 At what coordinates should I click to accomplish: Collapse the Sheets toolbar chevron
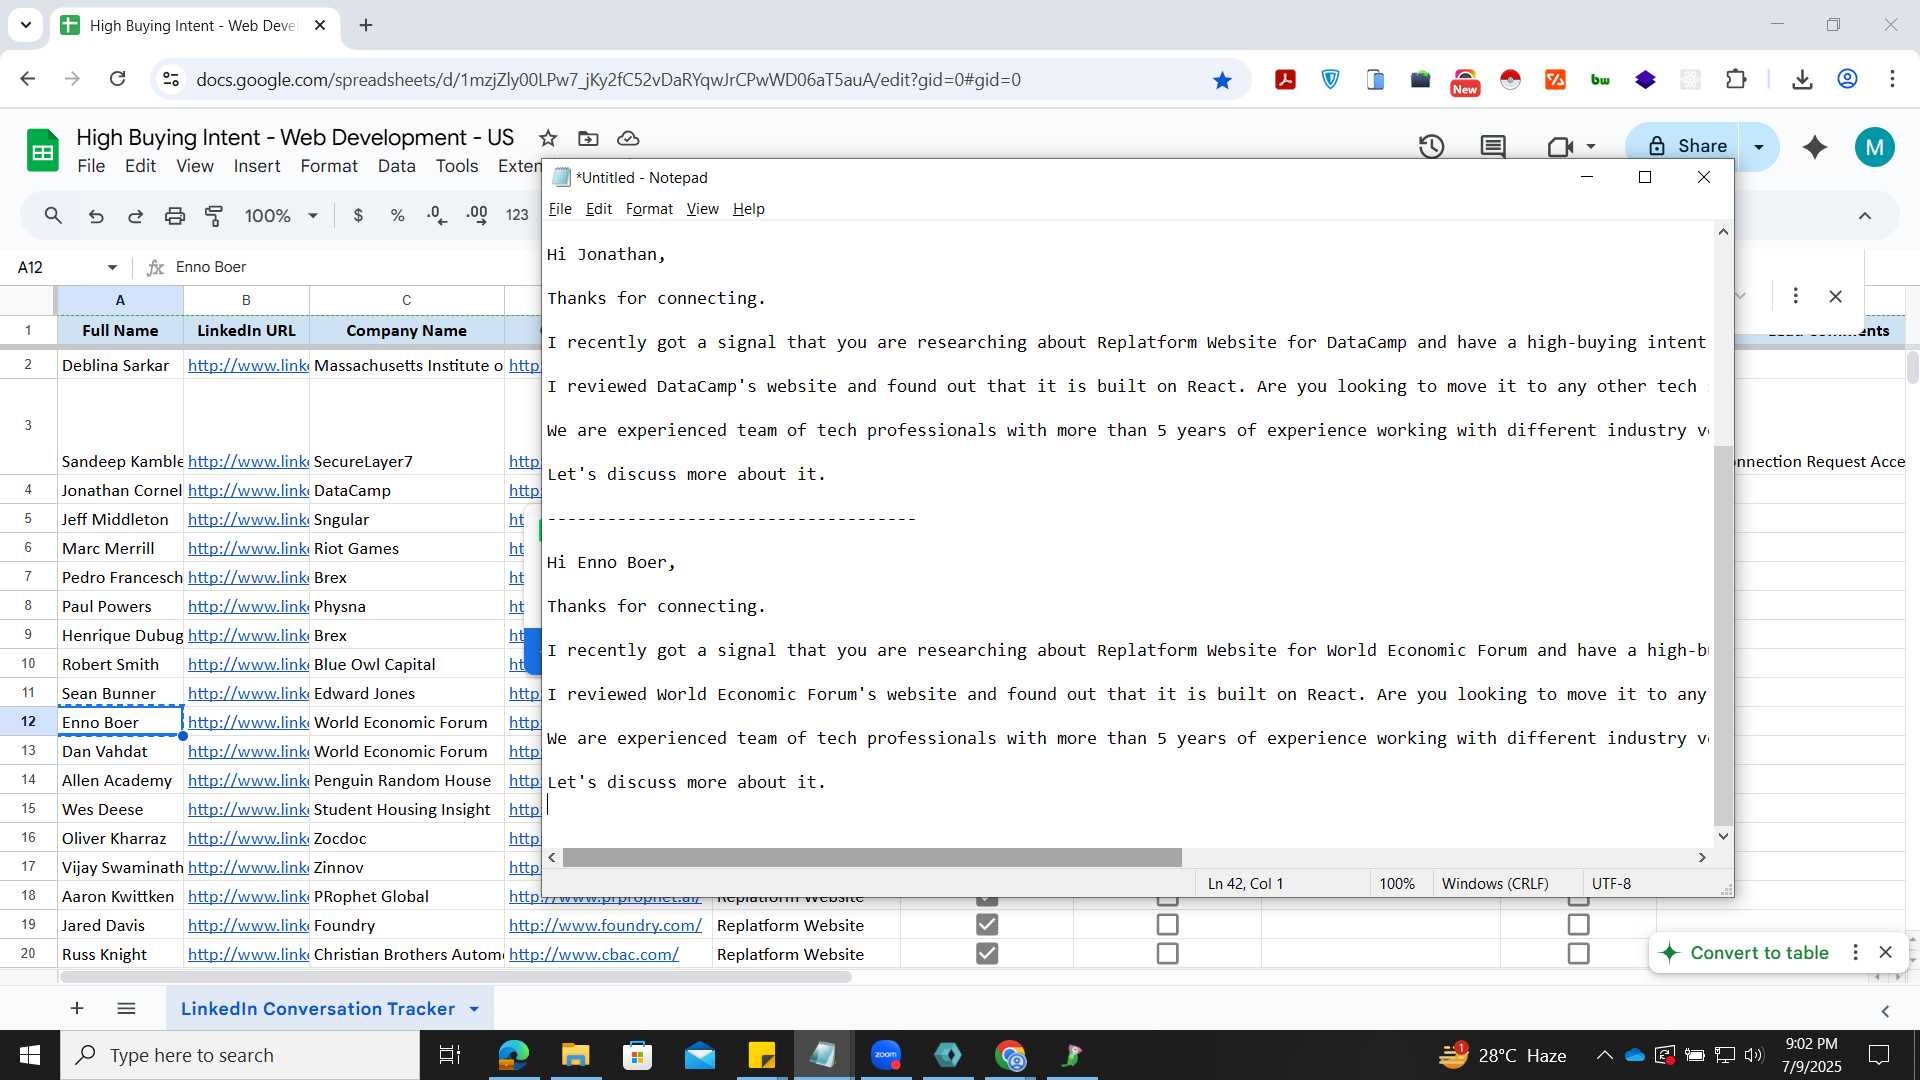tap(1864, 215)
